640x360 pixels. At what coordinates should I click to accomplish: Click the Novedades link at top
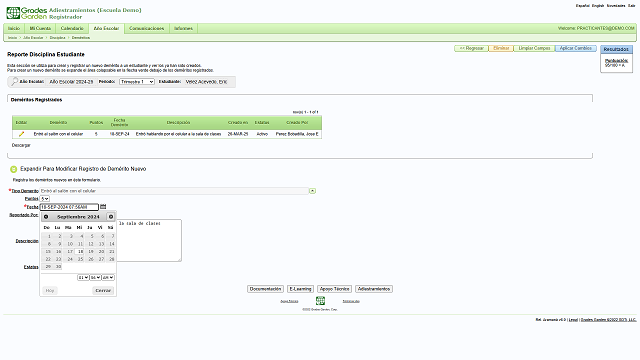coord(616,6)
